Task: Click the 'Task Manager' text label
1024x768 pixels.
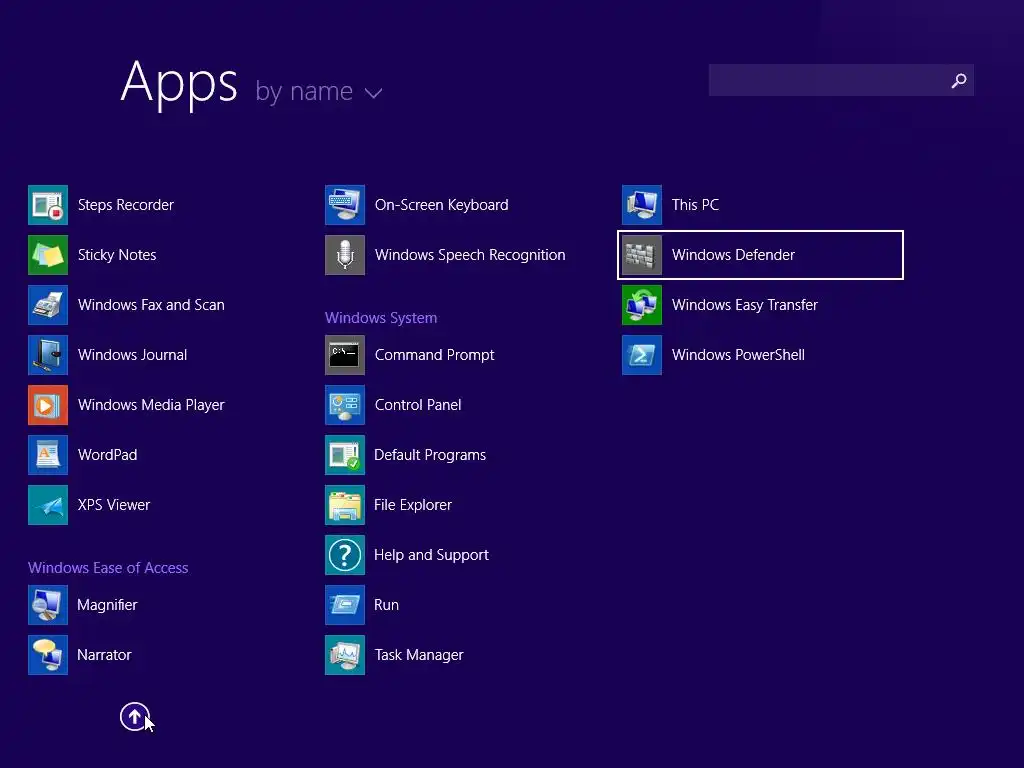Action: [419, 655]
